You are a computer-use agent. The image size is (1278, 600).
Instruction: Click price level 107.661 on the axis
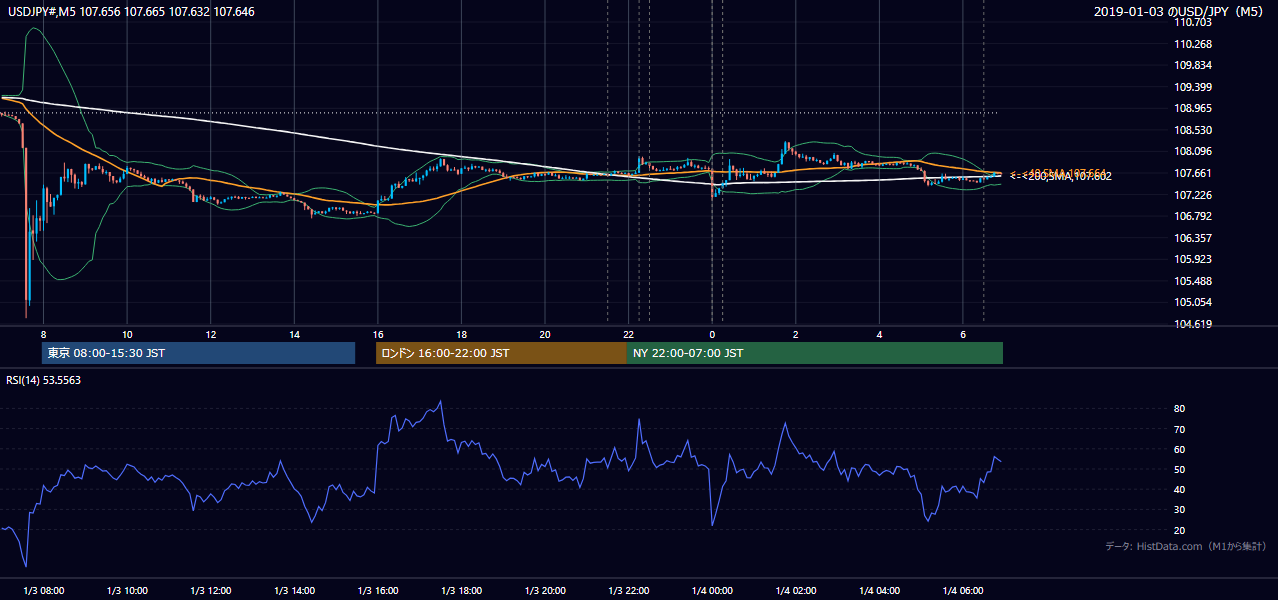(x=1193, y=173)
